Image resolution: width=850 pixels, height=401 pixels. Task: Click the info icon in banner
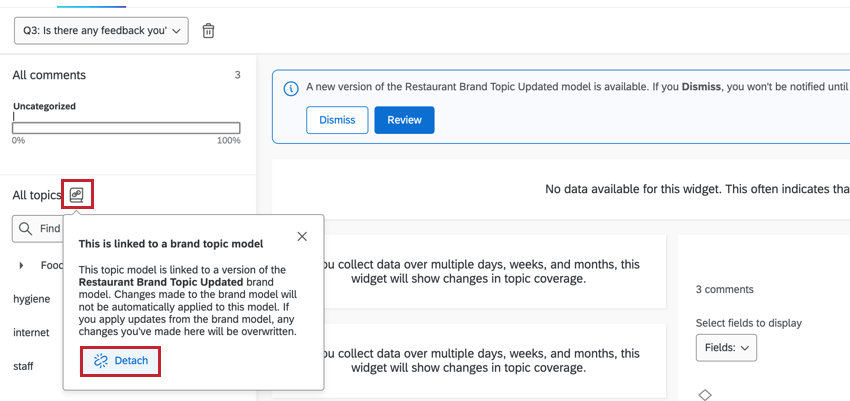[x=291, y=88]
